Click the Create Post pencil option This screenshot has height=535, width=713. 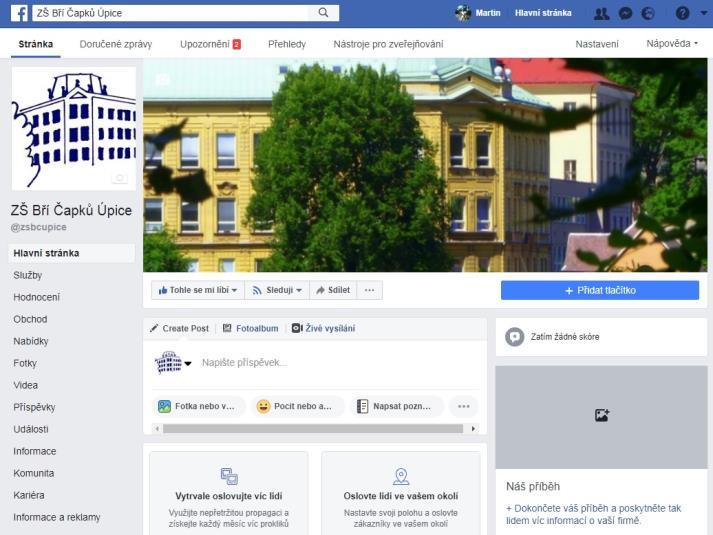(x=180, y=328)
